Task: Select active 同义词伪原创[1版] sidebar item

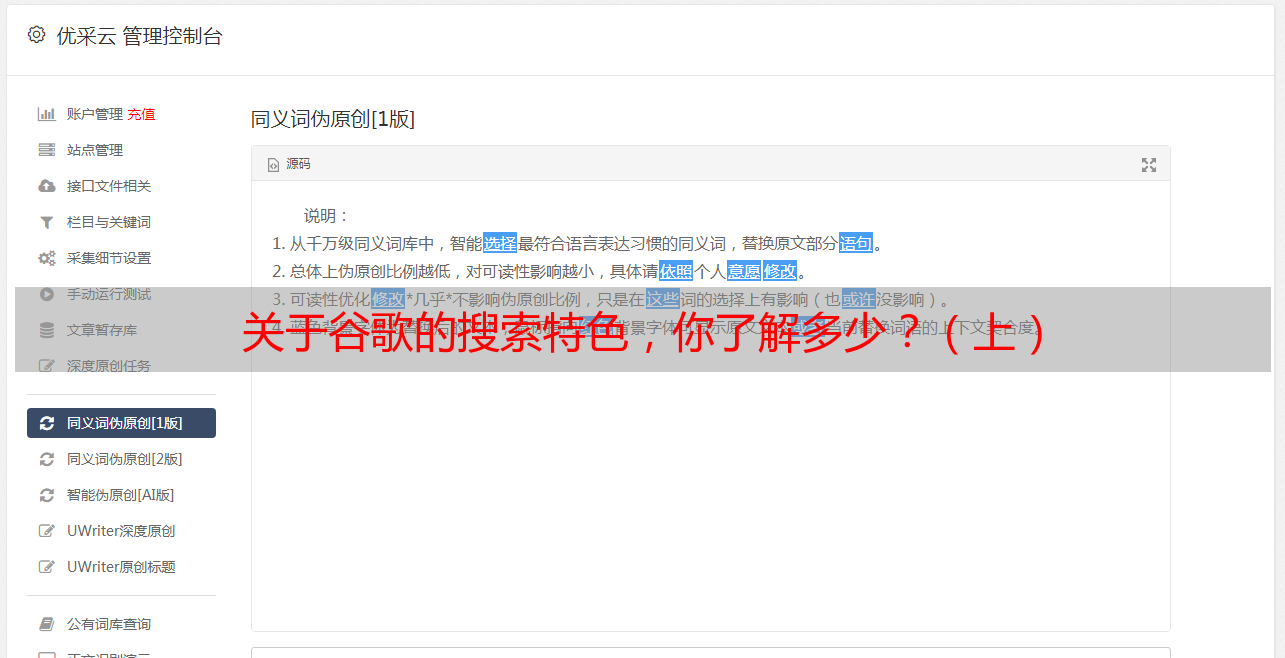Action: click(121, 423)
